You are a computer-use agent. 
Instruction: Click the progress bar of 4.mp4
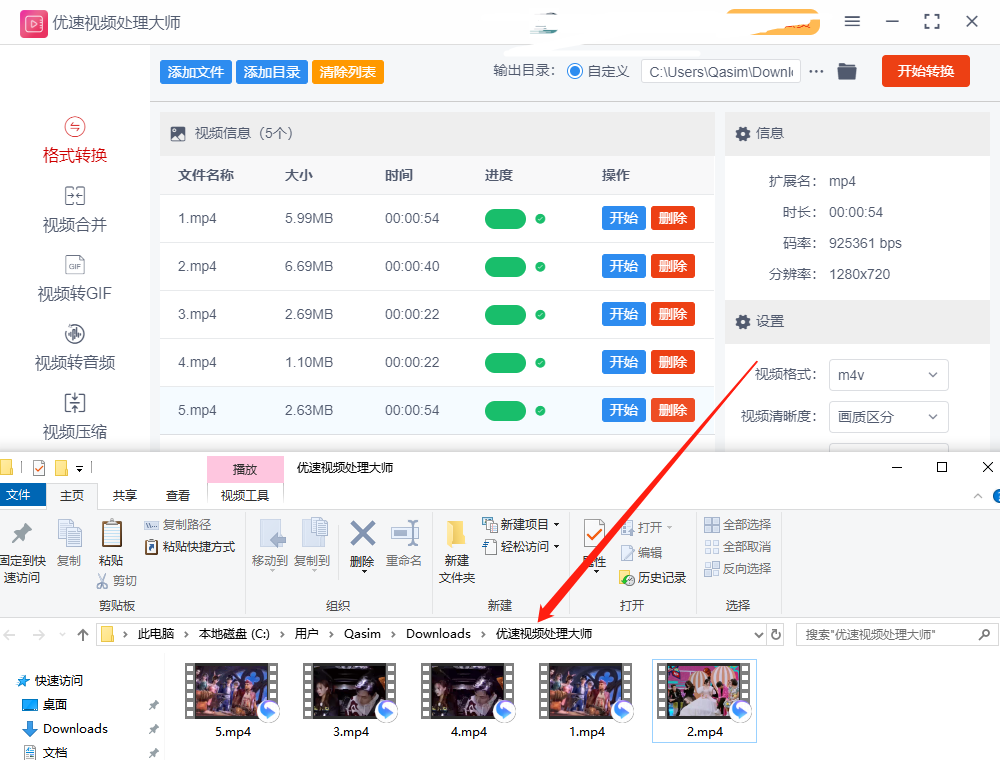pos(505,363)
